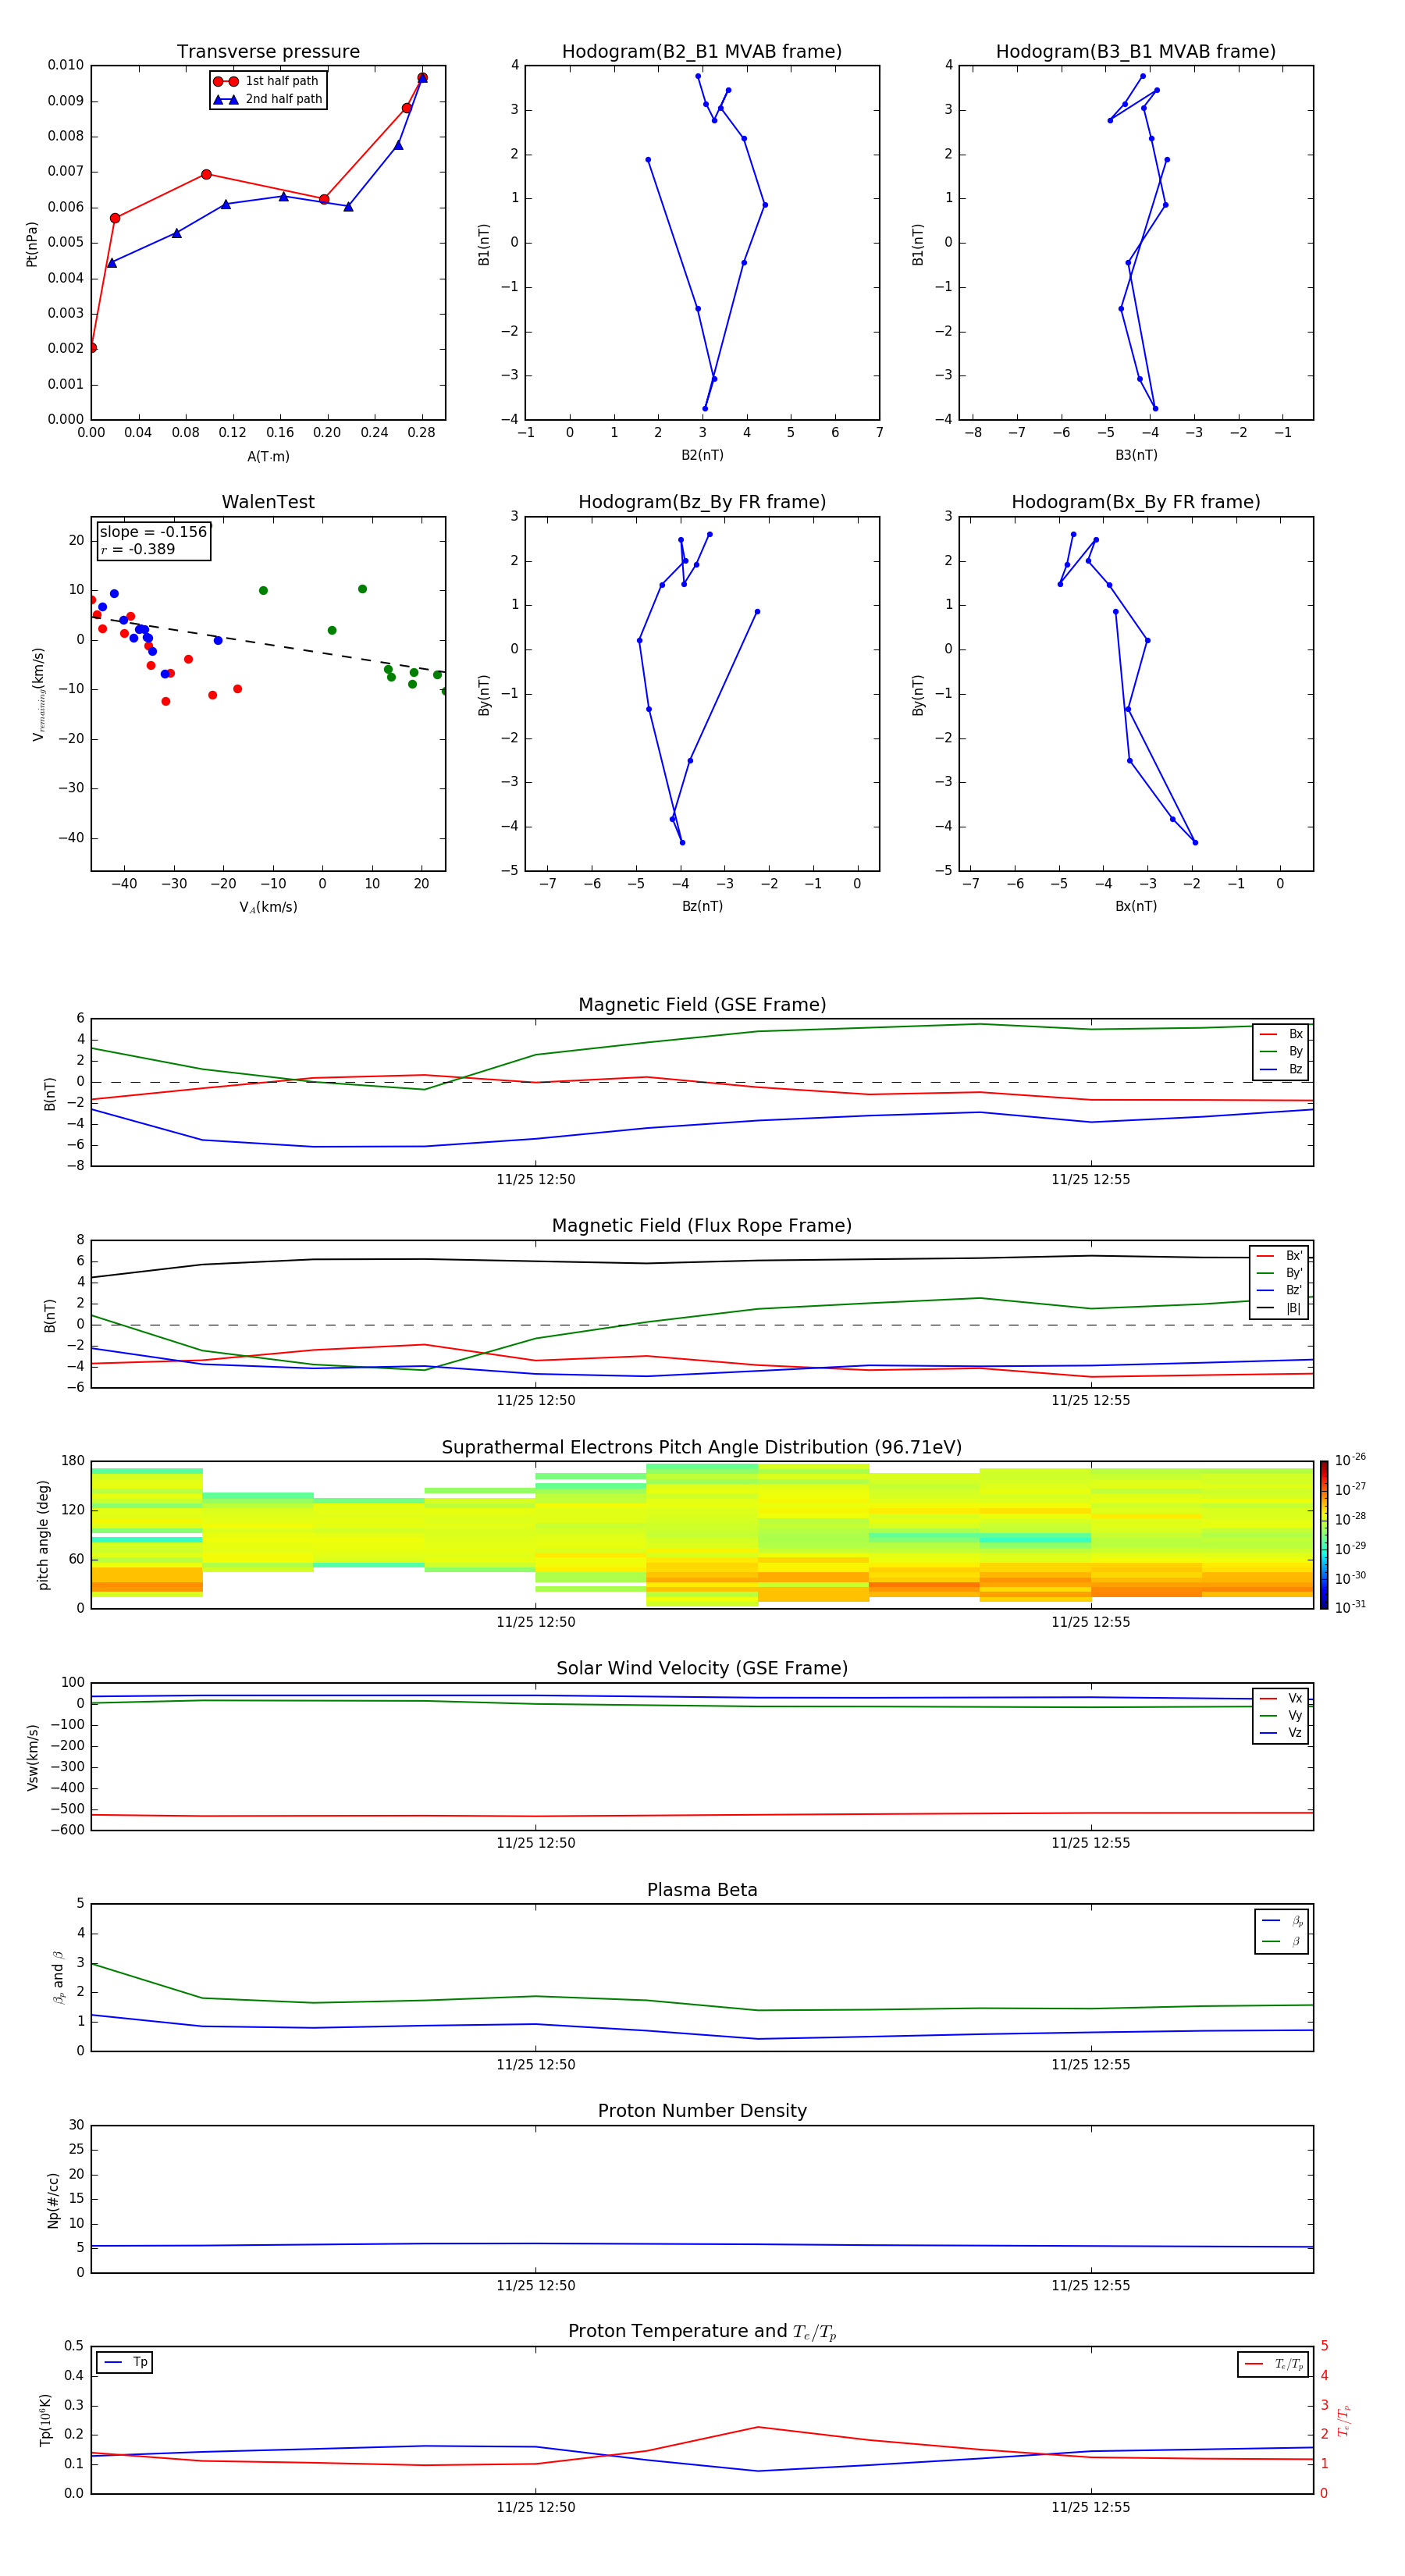
Task: Click the By' legend entry
Action: click(1280, 1273)
